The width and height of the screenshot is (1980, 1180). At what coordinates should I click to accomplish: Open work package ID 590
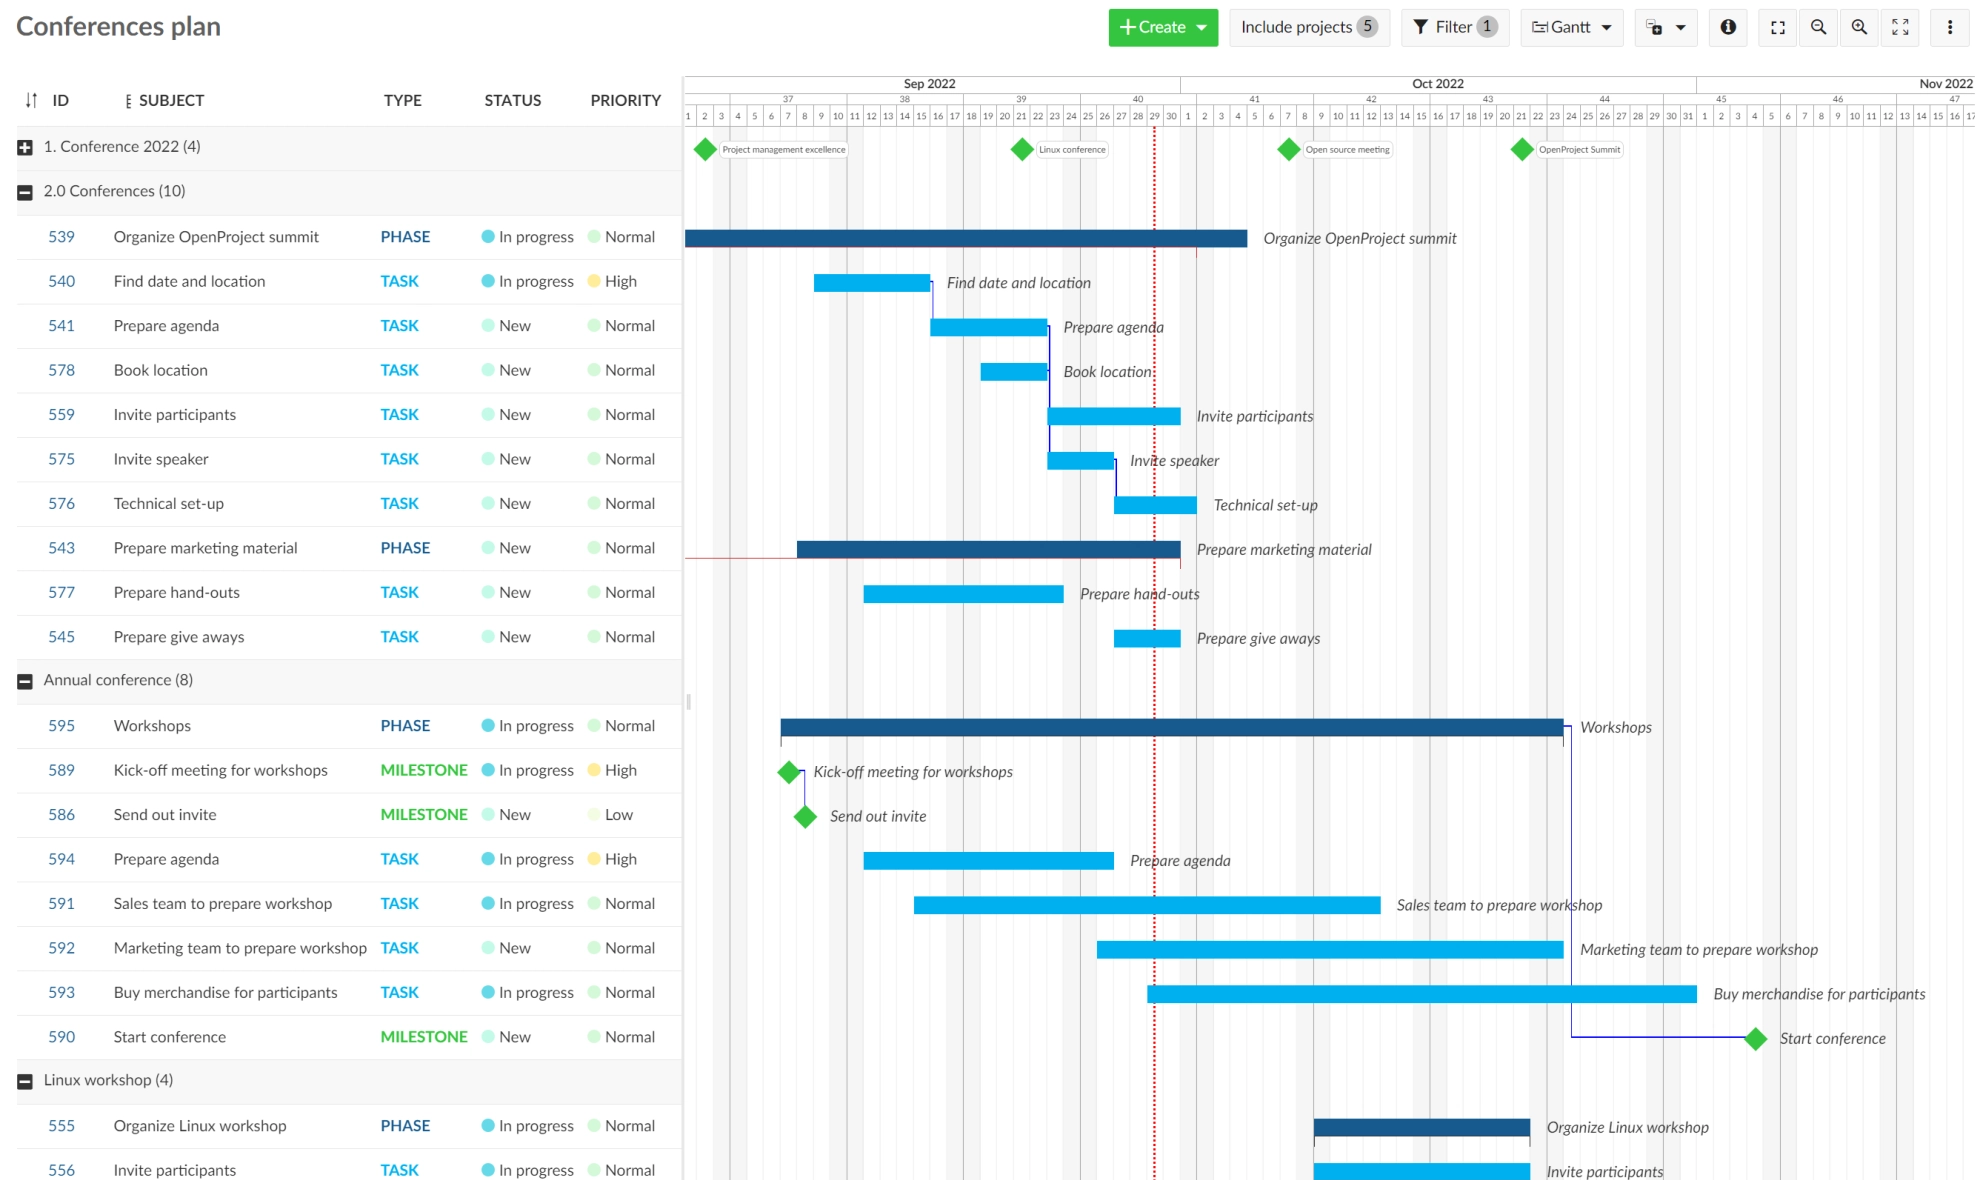pyautogui.click(x=61, y=1037)
